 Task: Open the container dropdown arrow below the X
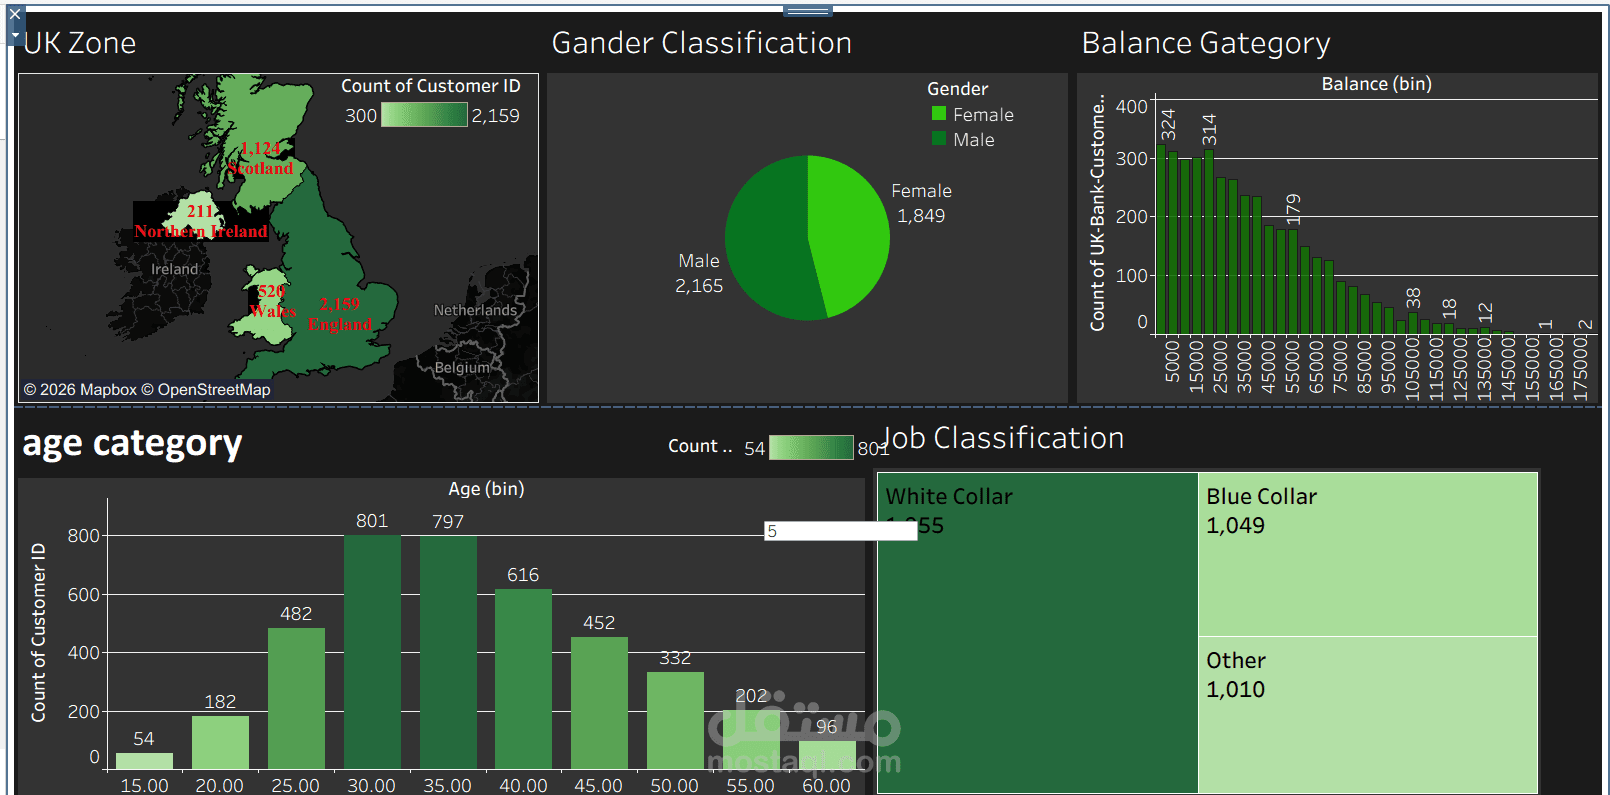(x=15, y=35)
